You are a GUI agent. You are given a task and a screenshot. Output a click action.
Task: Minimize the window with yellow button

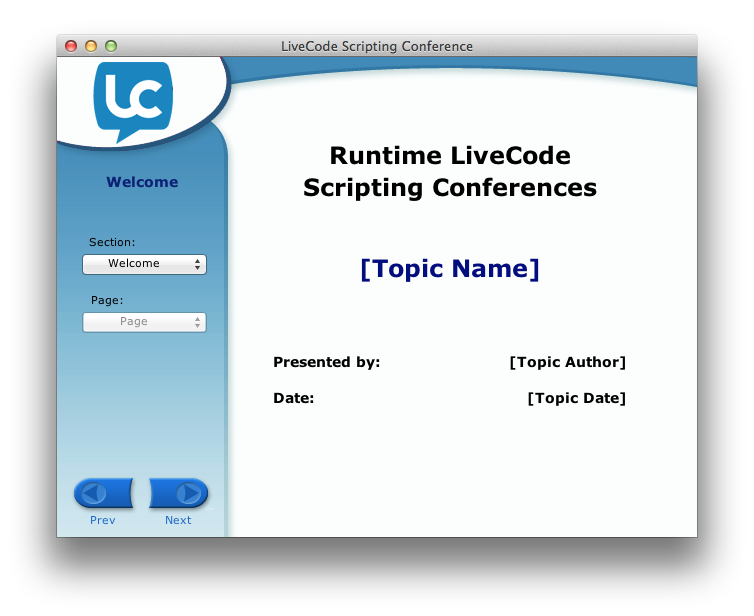(x=91, y=46)
